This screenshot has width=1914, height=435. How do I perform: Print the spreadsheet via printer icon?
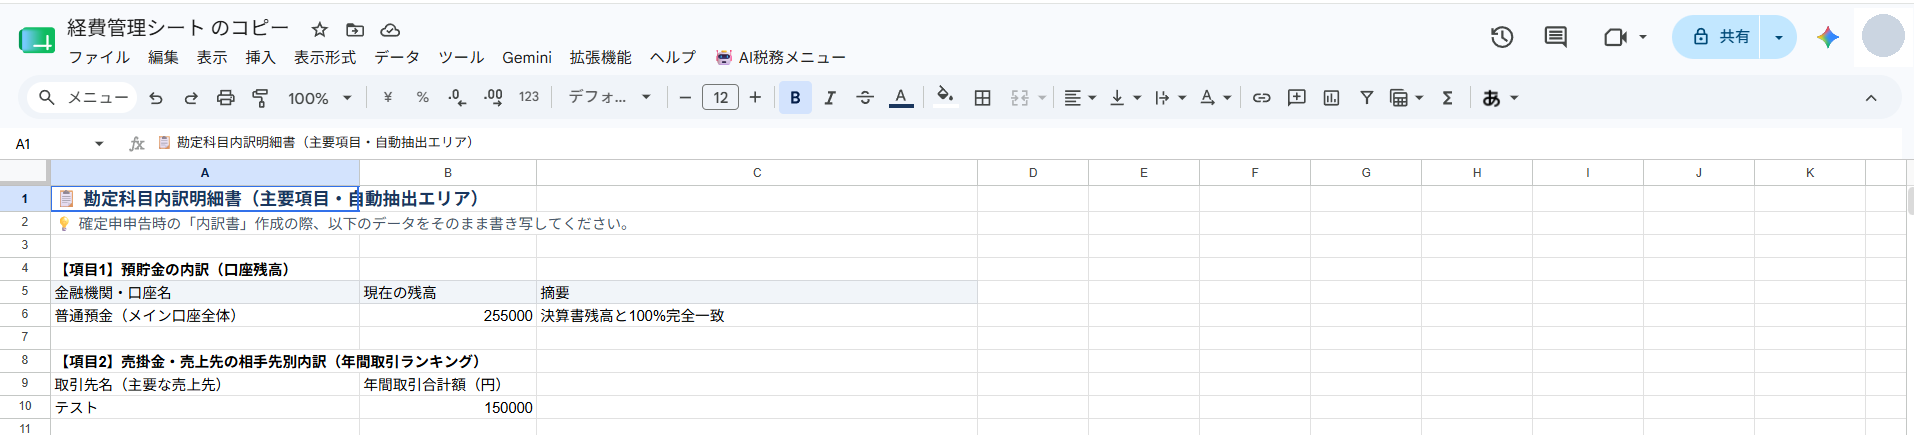225,98
